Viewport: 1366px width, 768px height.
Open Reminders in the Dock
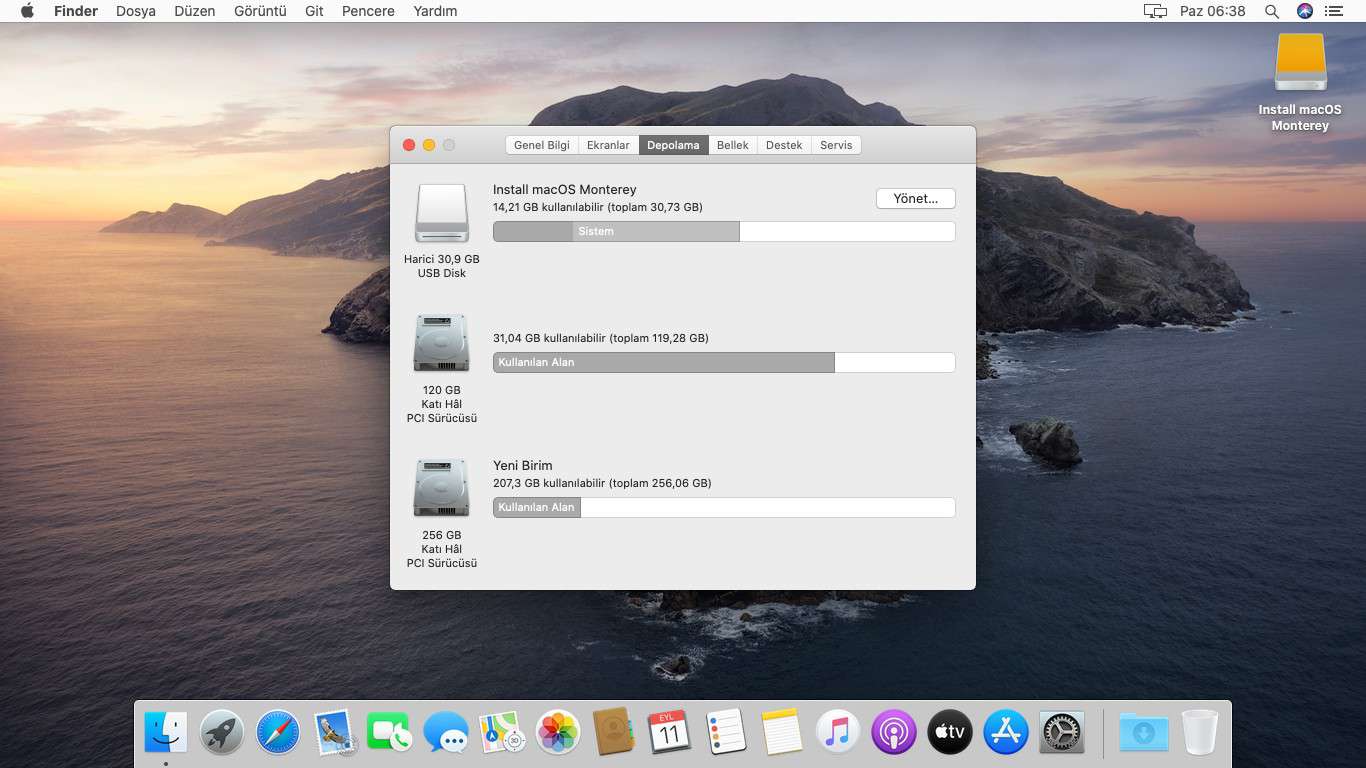coord(726,732)
